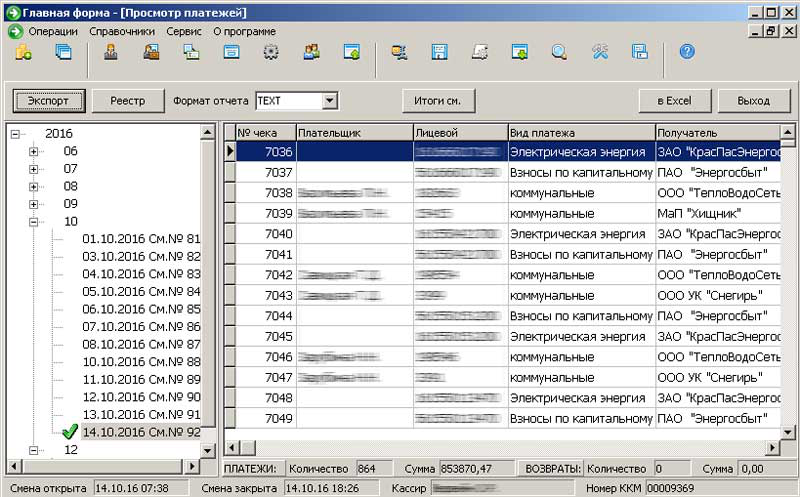
Task: Select shift 01.10.2016 См.№ 81
Action: [141, 239]
